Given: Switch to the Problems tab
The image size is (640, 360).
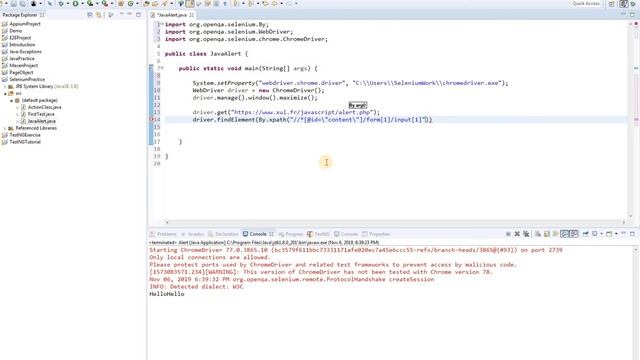Looking at the screenshot, I should point(163,234).
